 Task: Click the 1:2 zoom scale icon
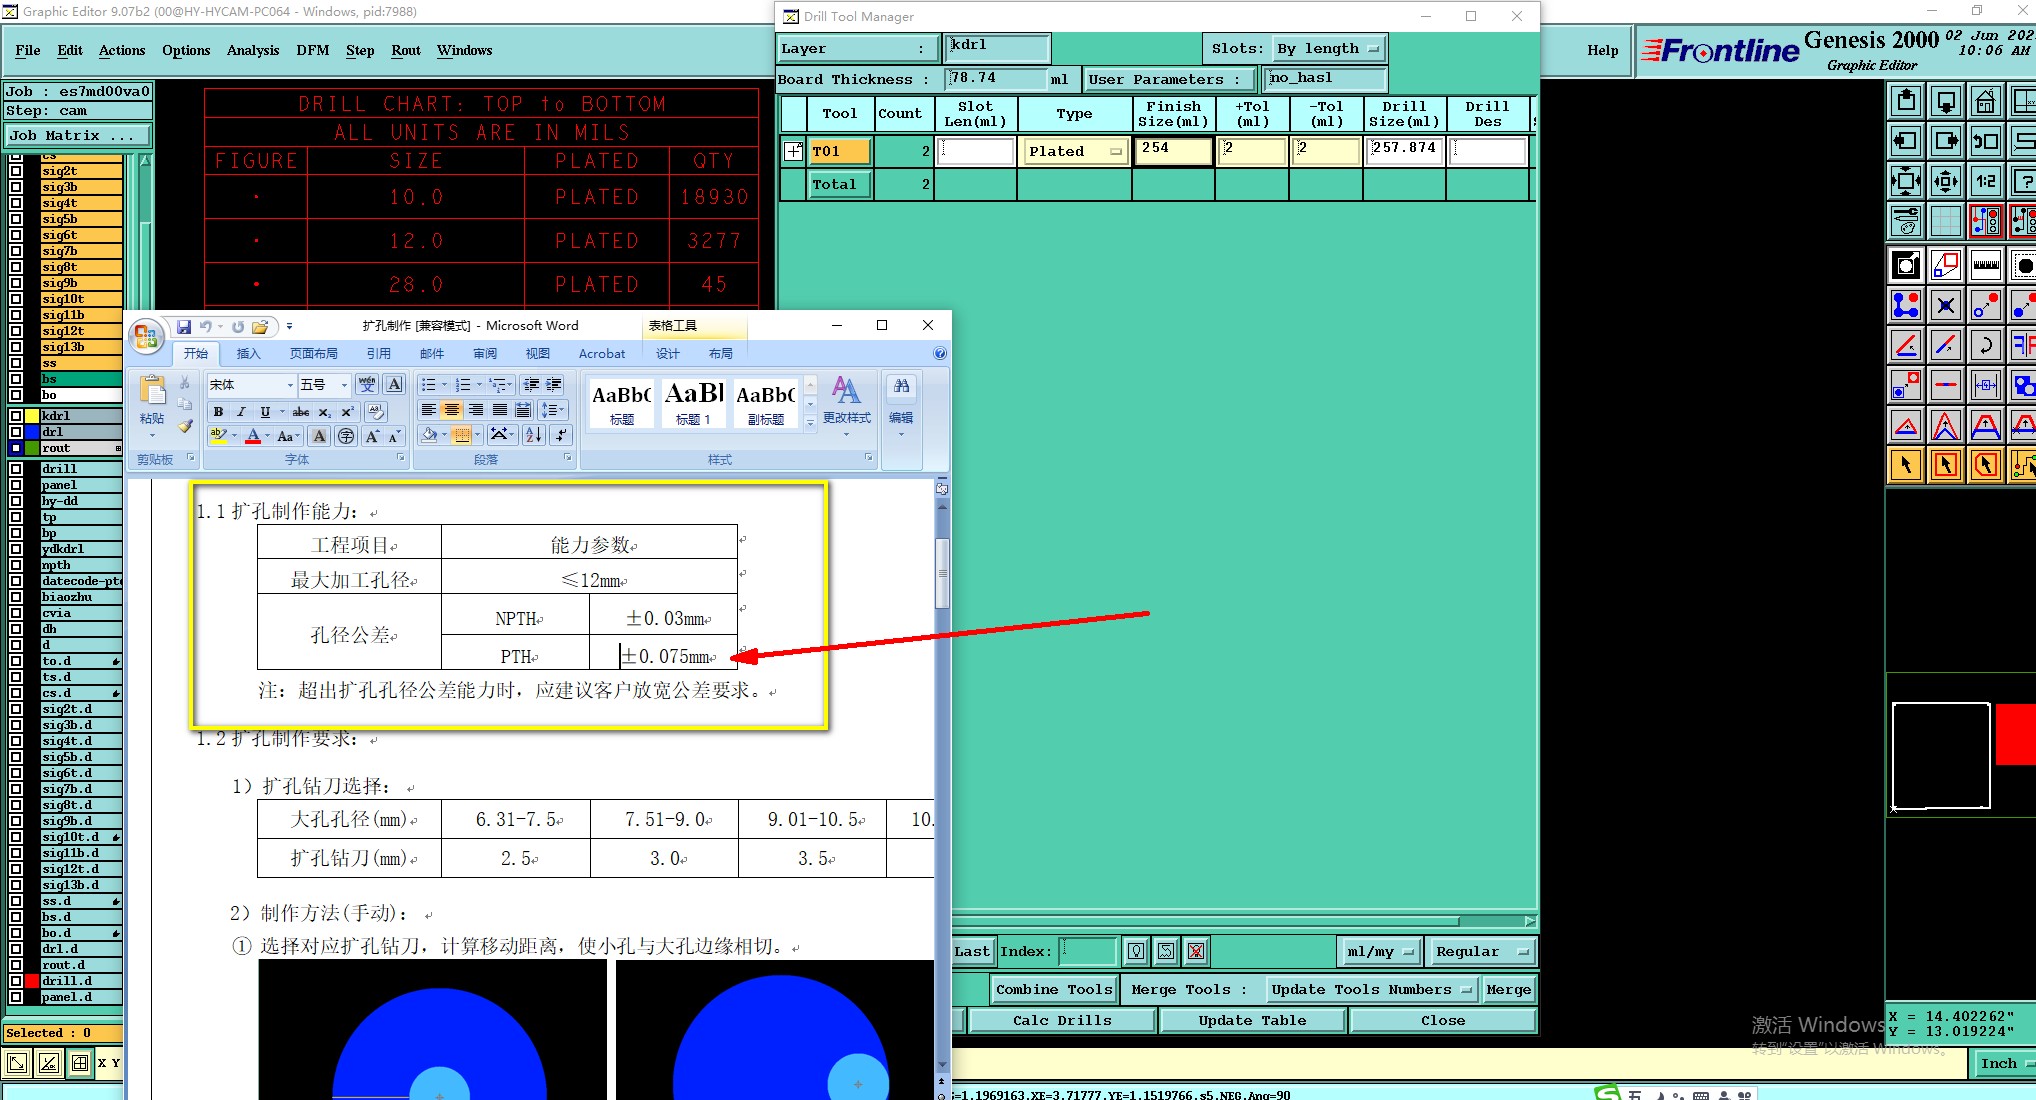(1985, 181)
